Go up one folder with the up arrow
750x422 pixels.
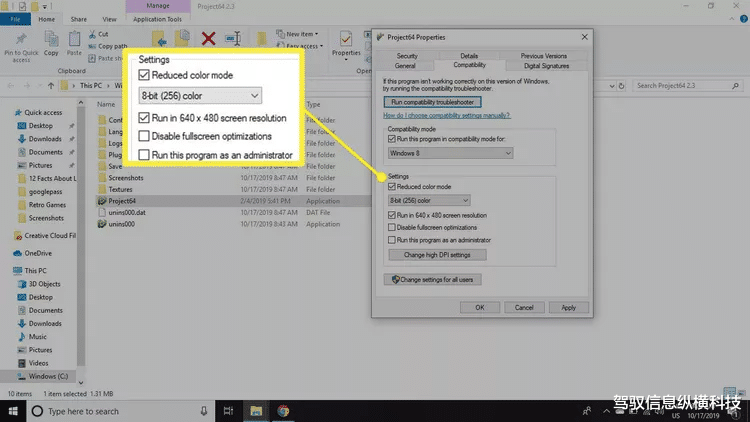pos(51,86)
